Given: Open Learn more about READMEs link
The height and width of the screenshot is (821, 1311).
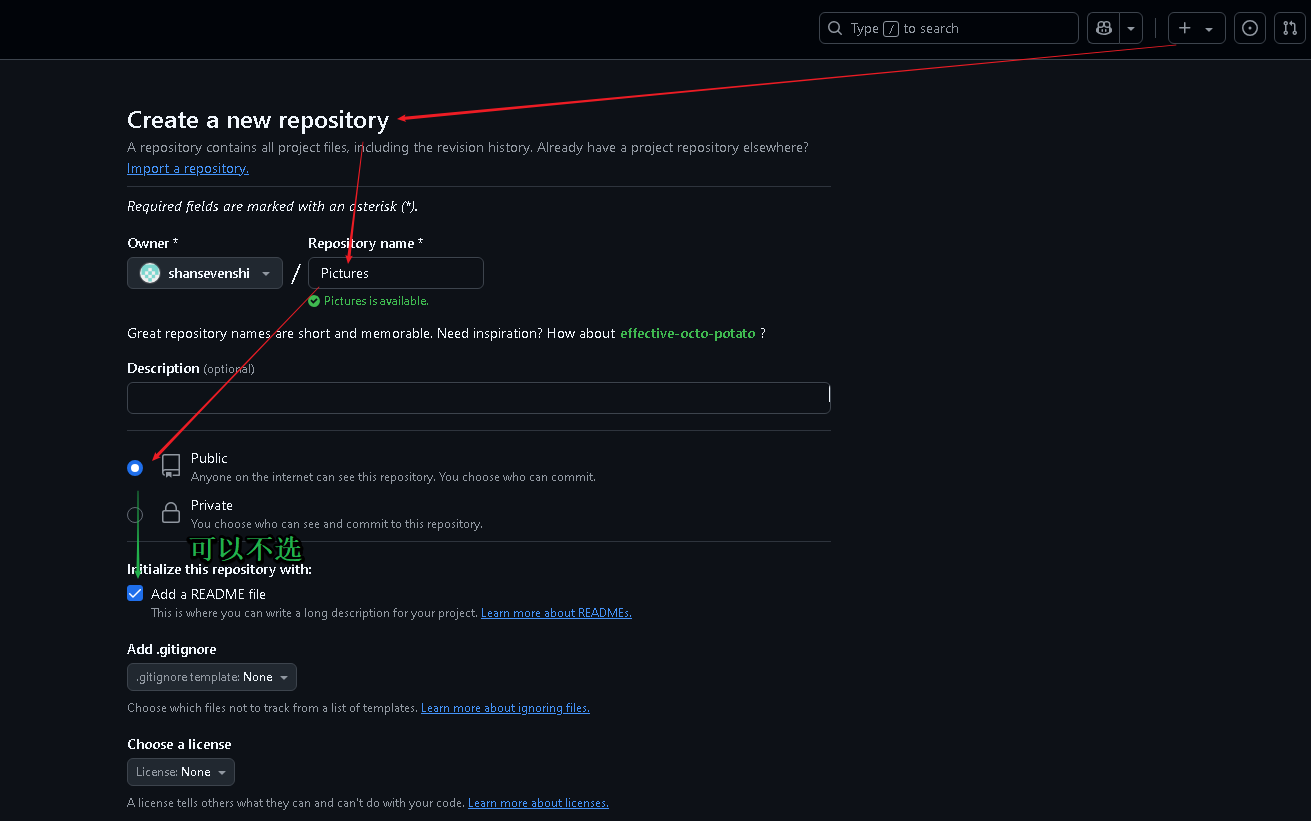Looking at the screenshot, I should tap(556, 613).
